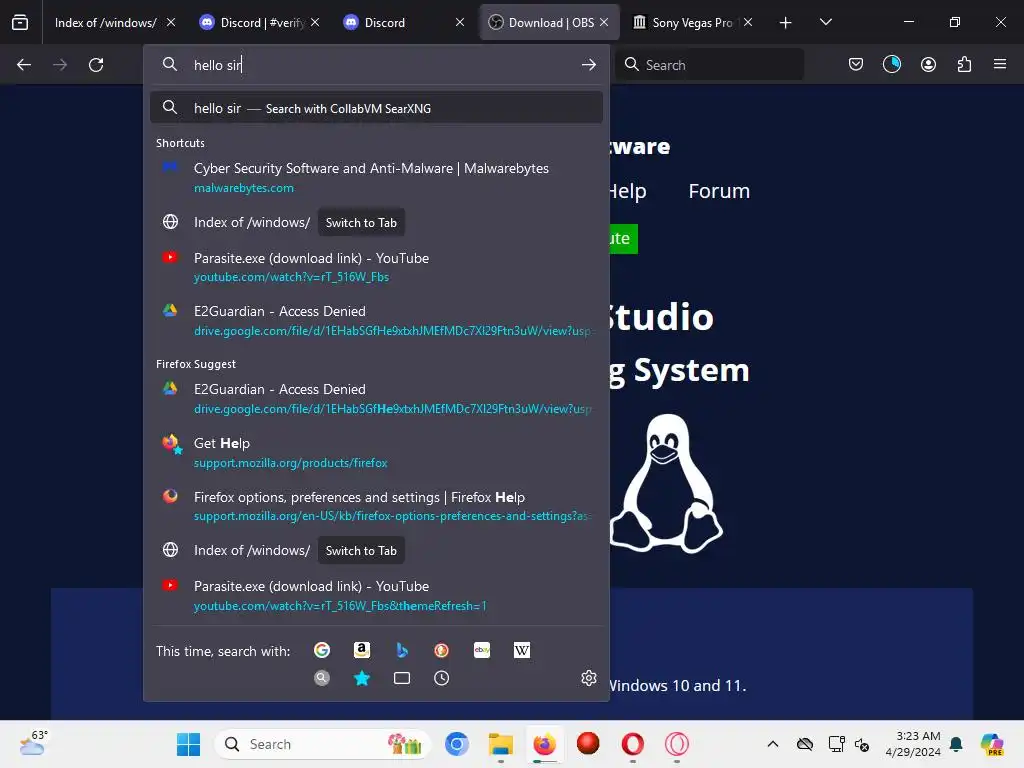This screenshot has height=768, width=1024.
Task: Click Switch to Tab under Firefox Suggest
Action: click(361, 551)
